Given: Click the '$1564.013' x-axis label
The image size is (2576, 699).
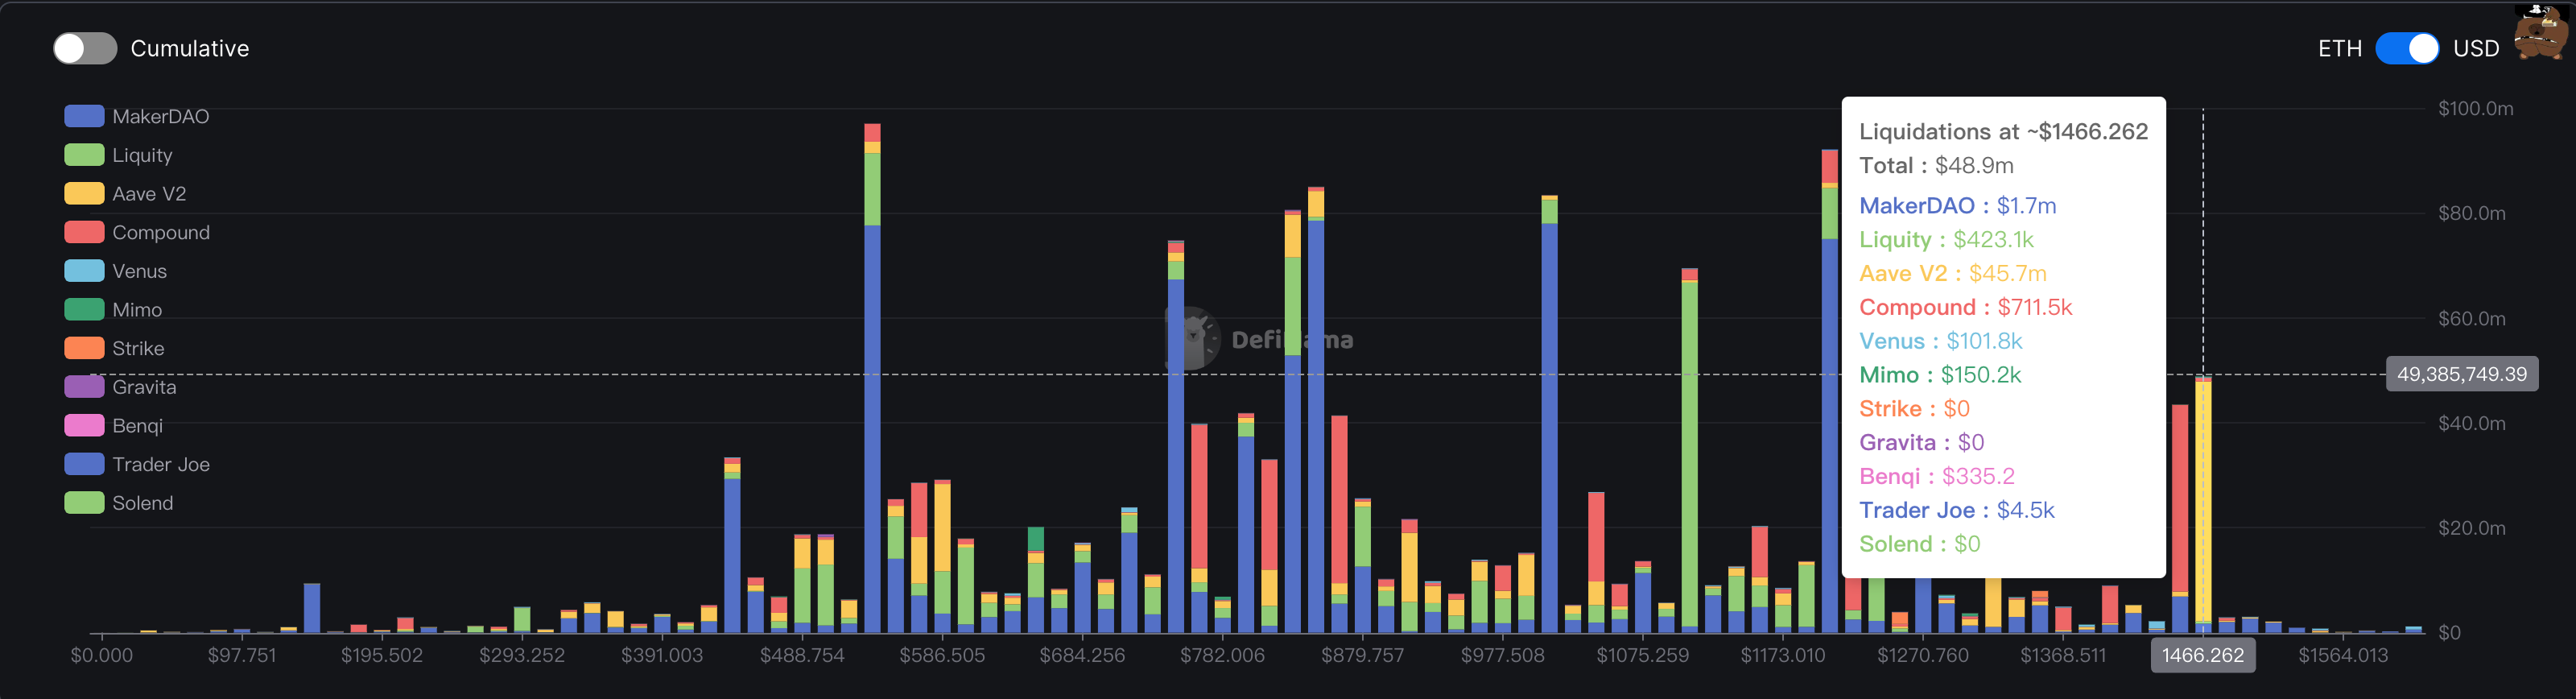Looking at the screenshot, I should tap(2343, 655).
